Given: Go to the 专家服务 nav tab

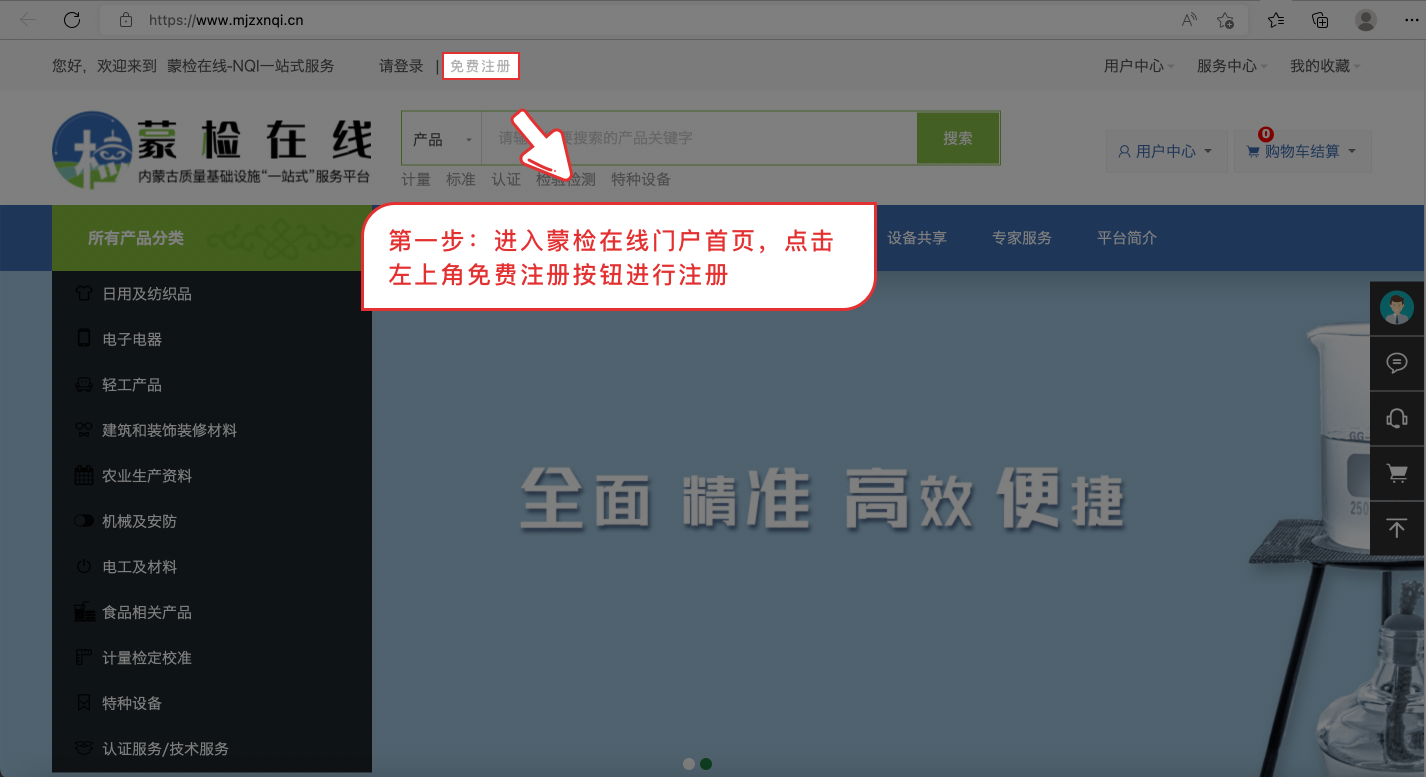Looking at the screenshot, I should pyautogui.click(x=1022, y=238).
